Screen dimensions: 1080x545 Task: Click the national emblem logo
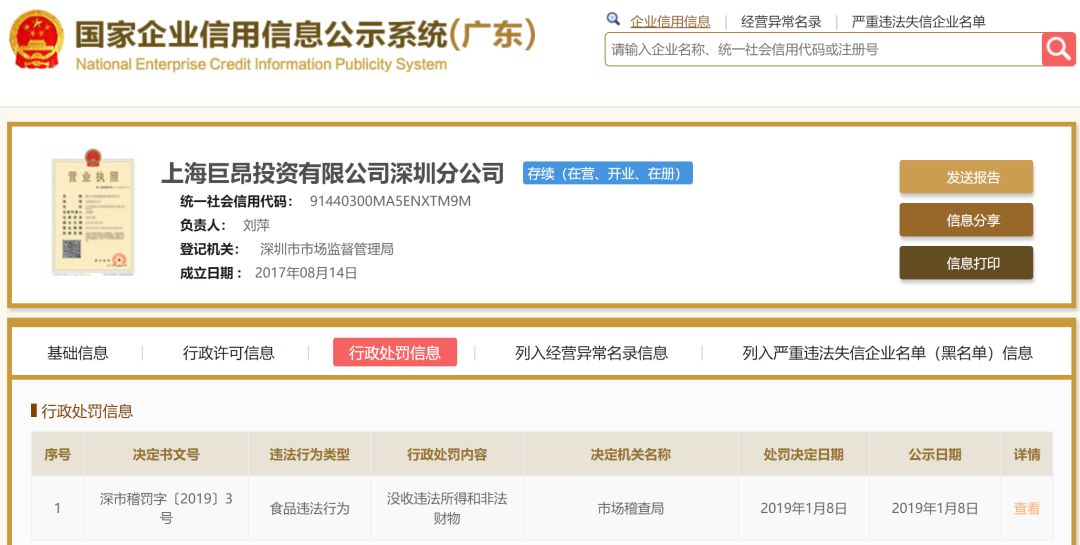tap(37, 39)
